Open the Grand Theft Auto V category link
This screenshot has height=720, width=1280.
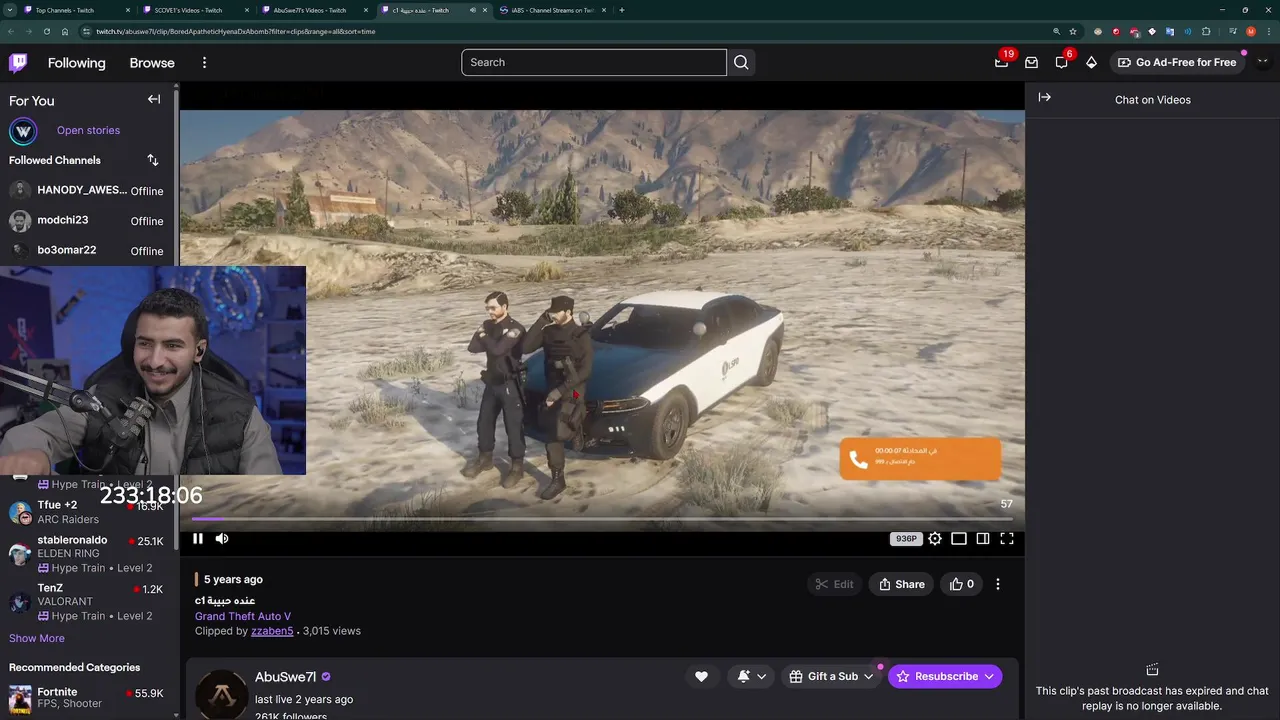coord(243,616)
